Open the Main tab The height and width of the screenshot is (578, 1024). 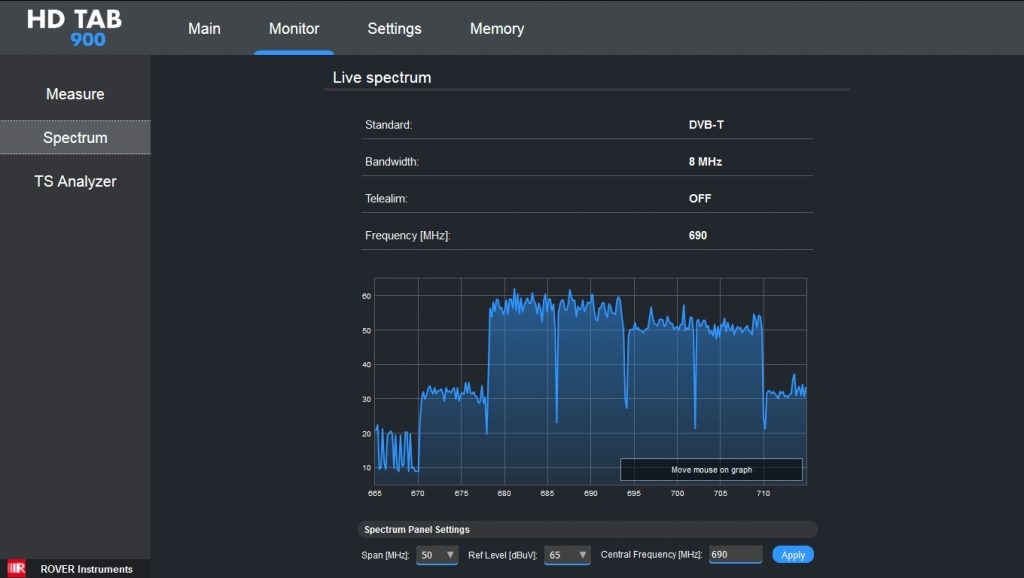tap(204, 29)
